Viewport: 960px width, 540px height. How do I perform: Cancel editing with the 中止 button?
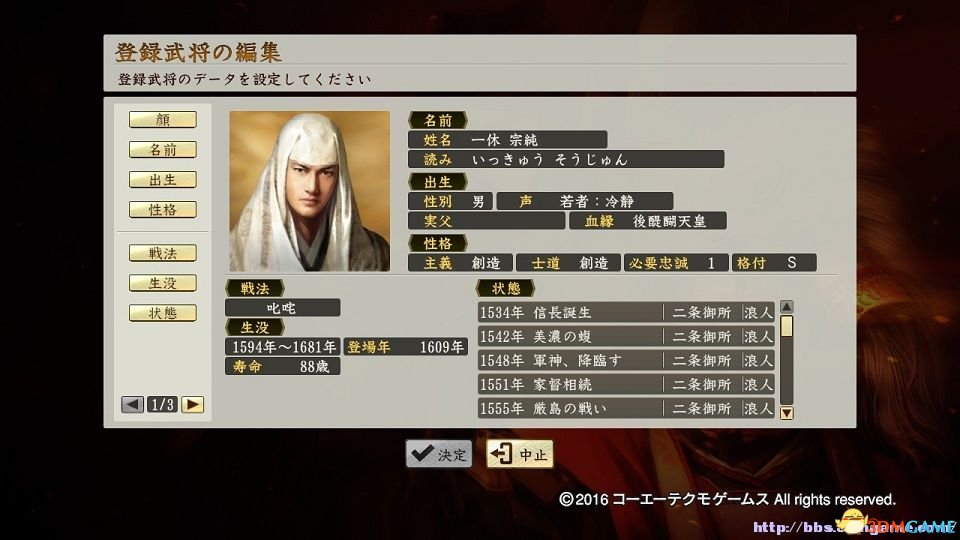pyautogui.click(x=520, y=454)
